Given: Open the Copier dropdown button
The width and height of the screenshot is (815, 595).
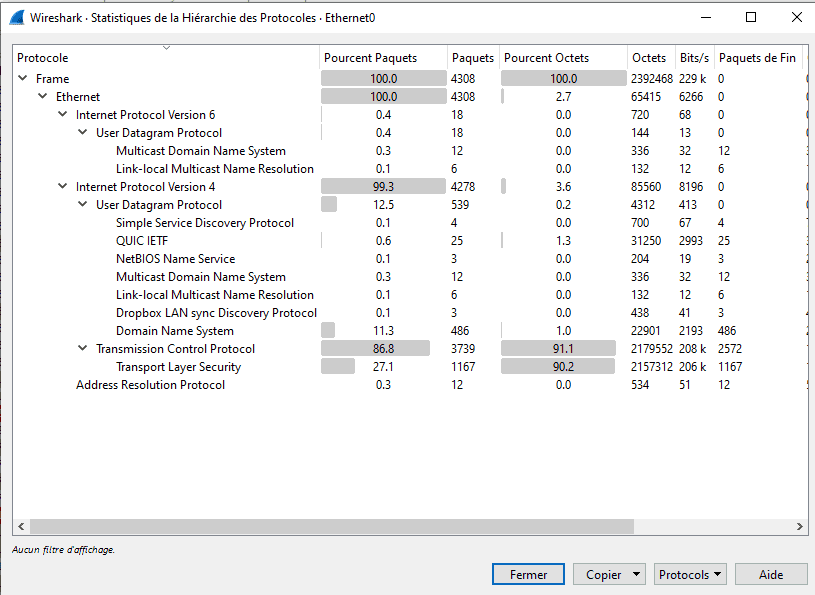Looking at the screenshot, I should click(x=609, y=574).
